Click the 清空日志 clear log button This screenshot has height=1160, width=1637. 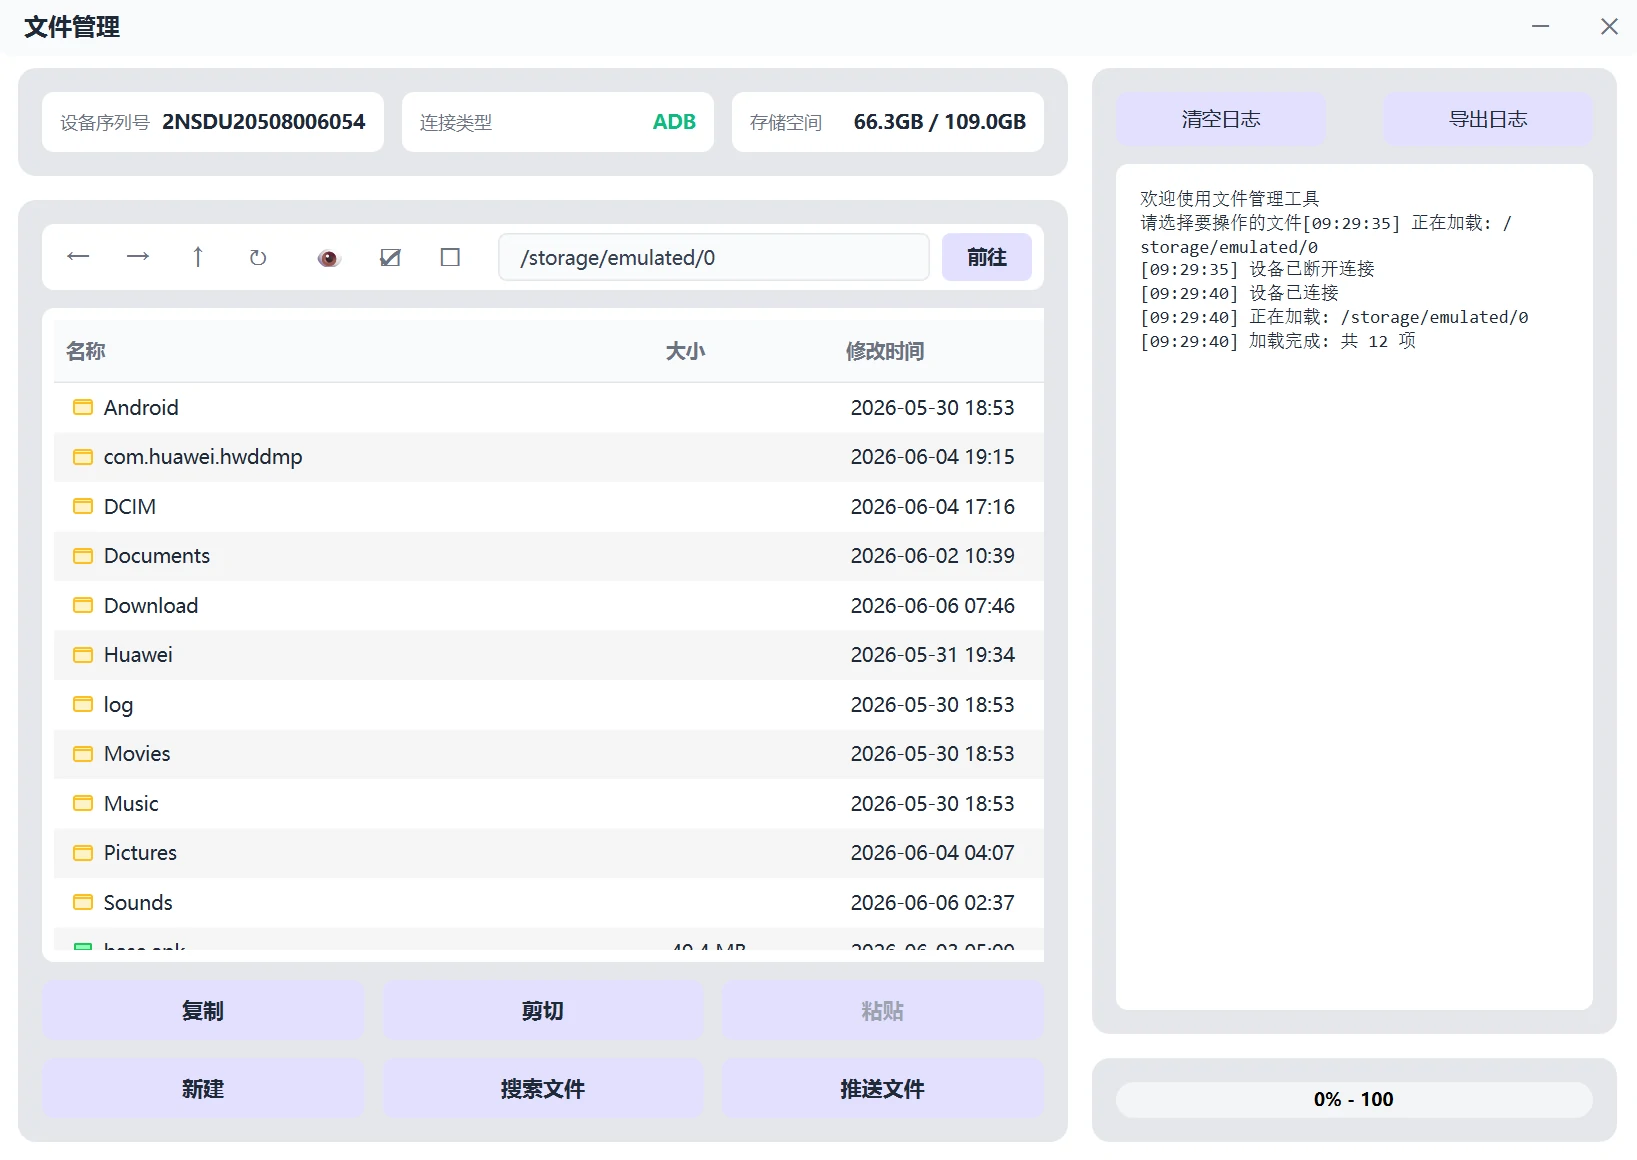1220,119
